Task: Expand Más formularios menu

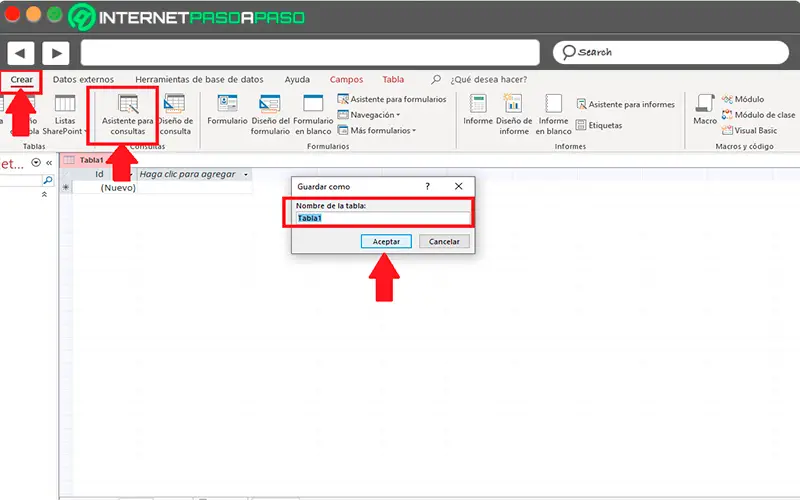Action: click(x=377, y=131)
